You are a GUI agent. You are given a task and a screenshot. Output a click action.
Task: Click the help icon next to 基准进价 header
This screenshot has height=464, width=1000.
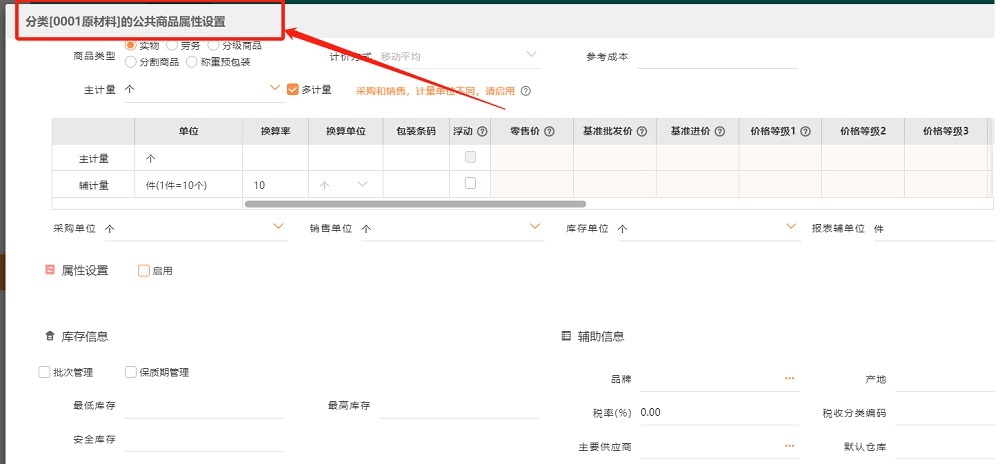(x=719, y=132)
